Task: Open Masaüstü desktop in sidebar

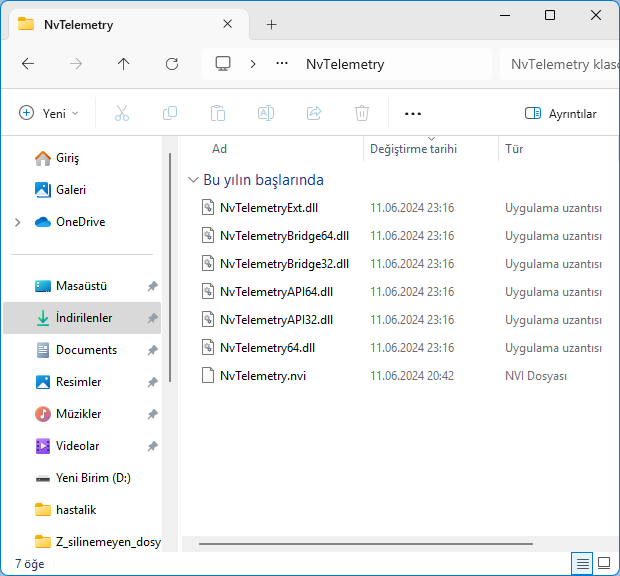Action: (x=81, y=286)
